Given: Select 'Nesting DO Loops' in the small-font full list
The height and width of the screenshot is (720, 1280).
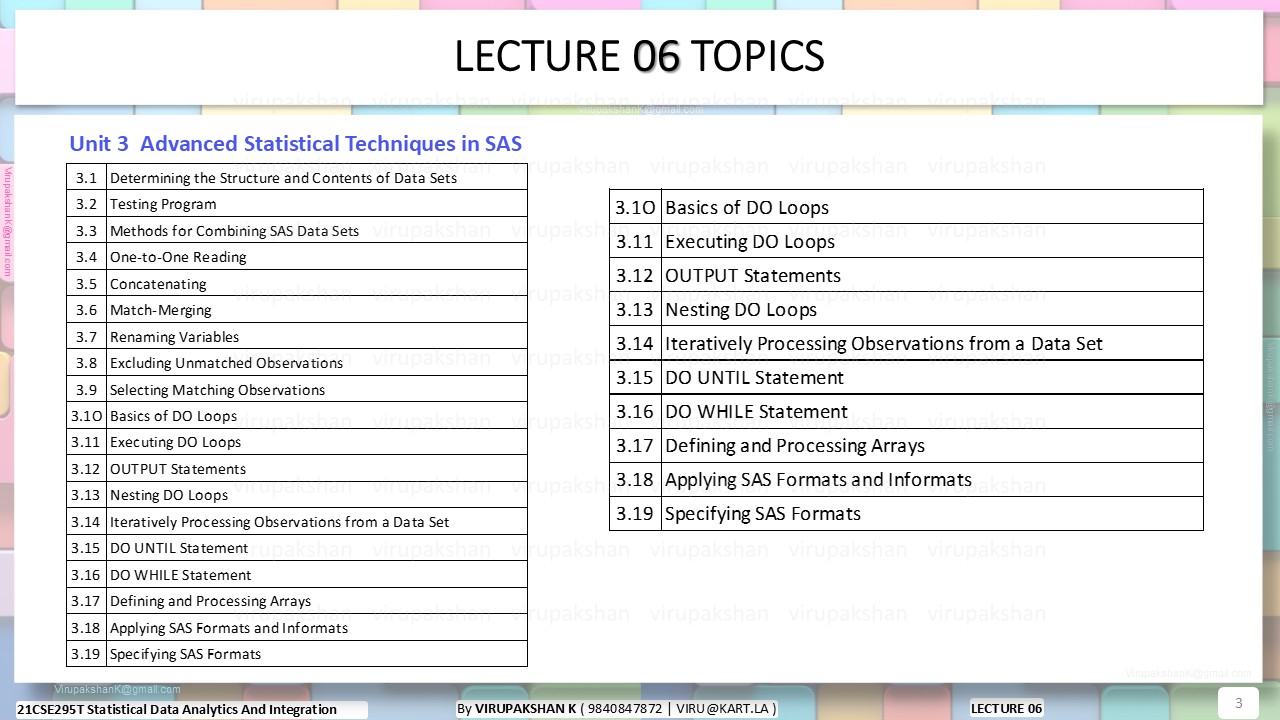Looking at the screenshot, I should pyautogui.click(x=169, y=495).
